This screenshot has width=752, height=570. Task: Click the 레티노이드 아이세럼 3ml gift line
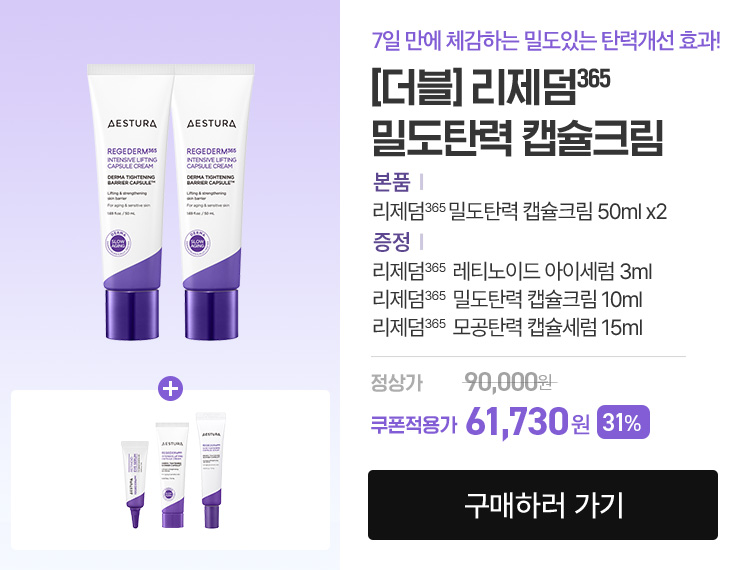[x=512, y=271]
